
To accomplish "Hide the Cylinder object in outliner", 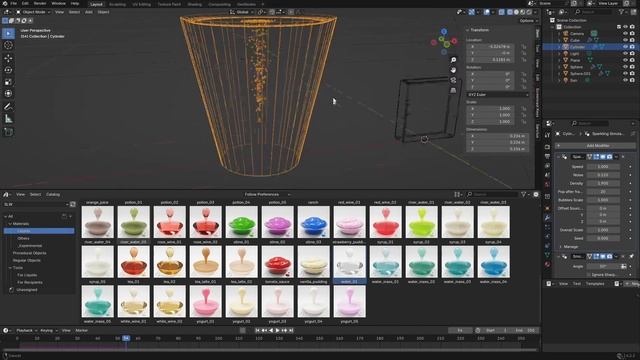I will point(625,47).
